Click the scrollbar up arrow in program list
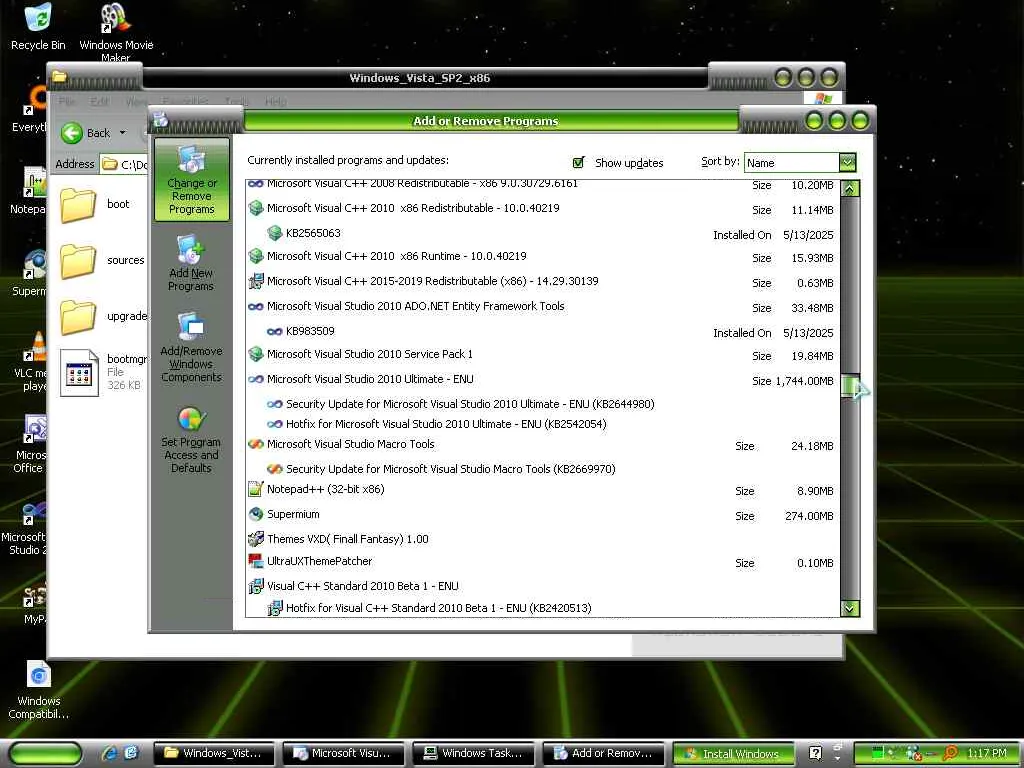This screenshot has height=768, width=1024. pyautogui.click(x=850, y=189)
